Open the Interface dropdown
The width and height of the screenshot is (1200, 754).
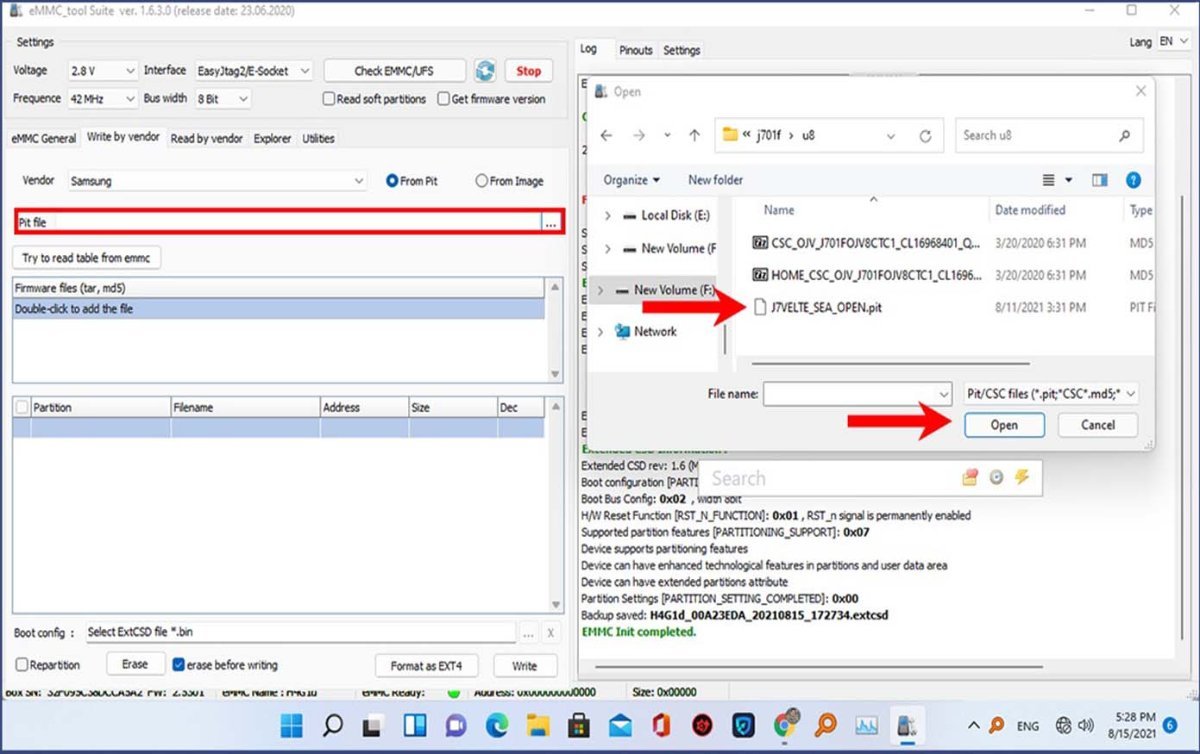254,71
